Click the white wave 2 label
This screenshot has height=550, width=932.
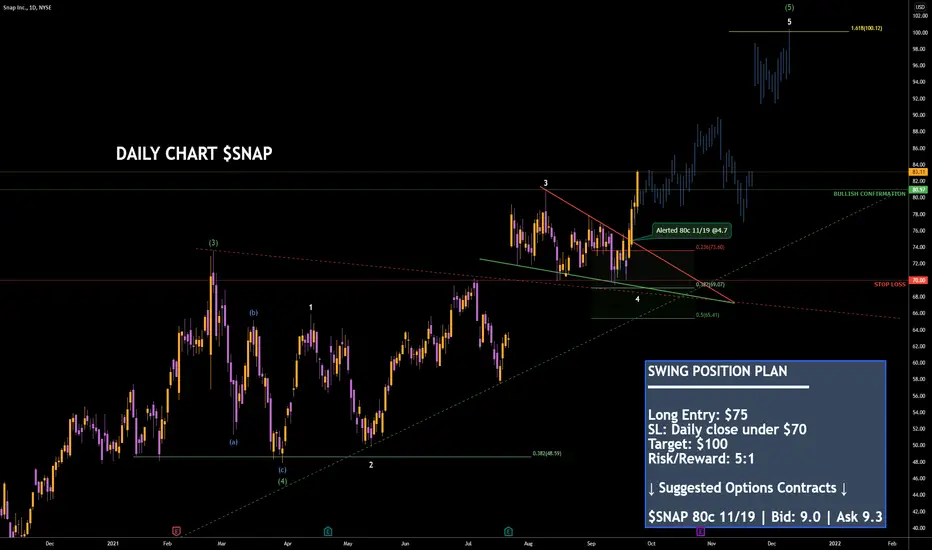[371, 465]
